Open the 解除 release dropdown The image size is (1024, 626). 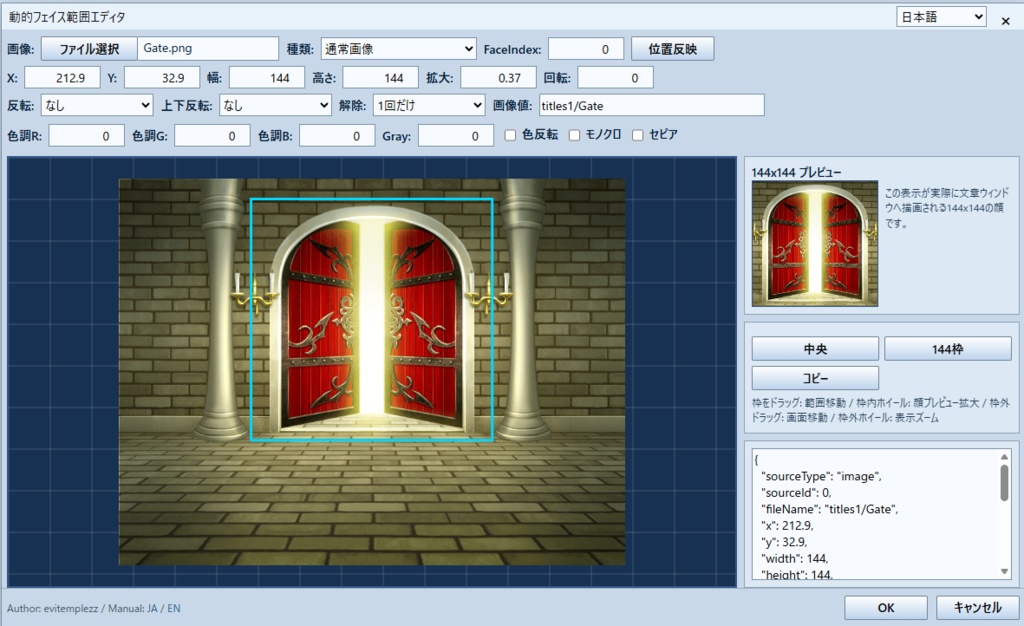[x=429, y=105]
